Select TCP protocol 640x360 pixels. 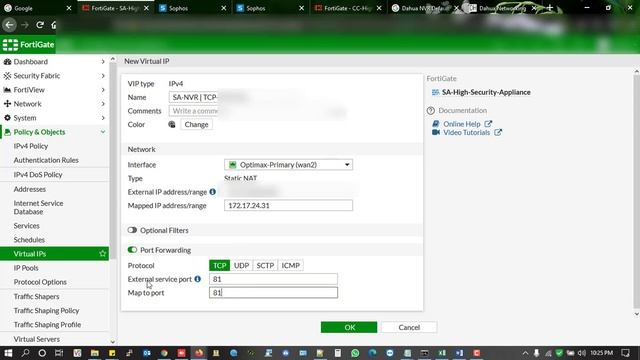tap(220, 265)
